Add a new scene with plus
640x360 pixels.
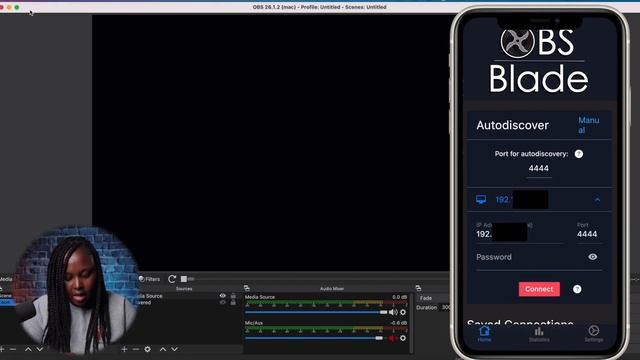2,349
